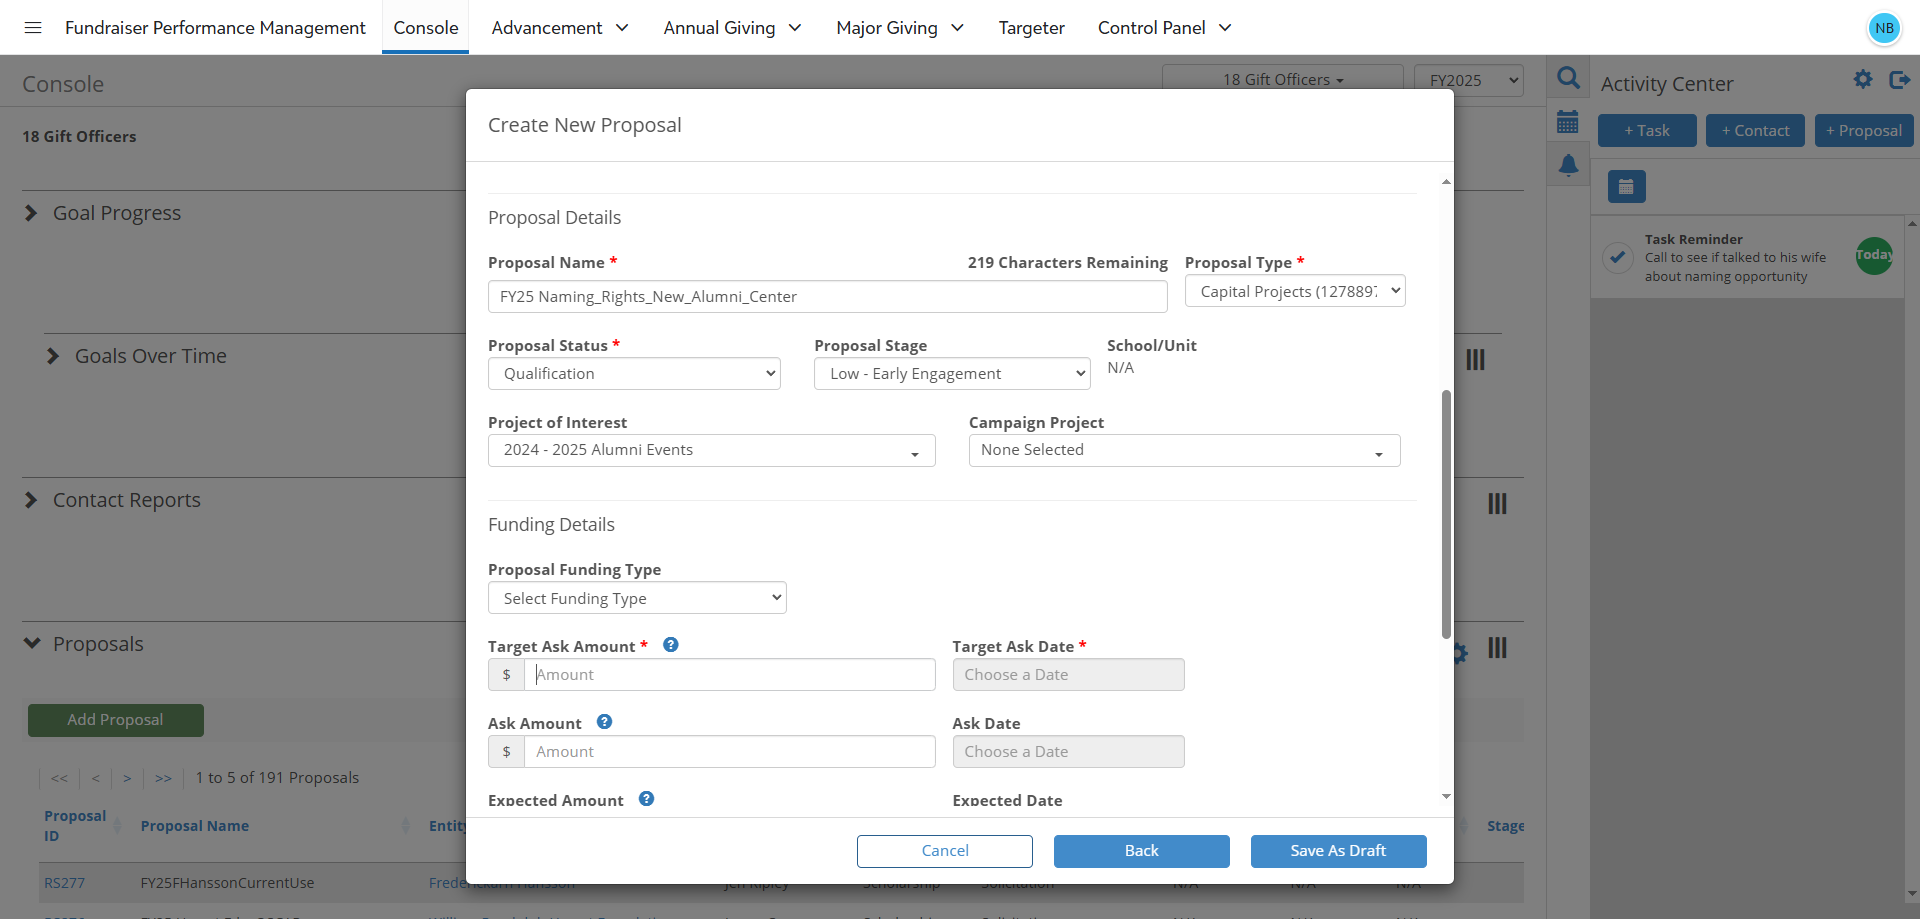The width and height of the screenshot is (1920, 919).
Task: Open the notifications bell icon
Action: click(x=1568, y=165)
